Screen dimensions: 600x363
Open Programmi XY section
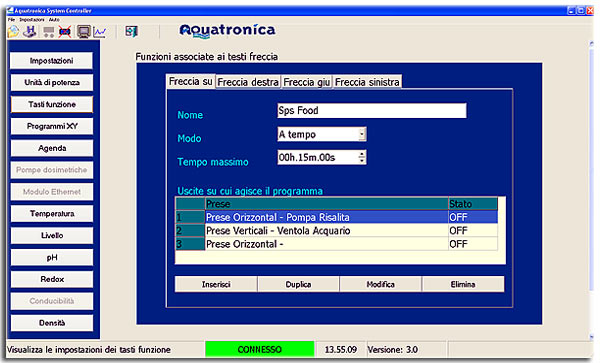(51, 126)
